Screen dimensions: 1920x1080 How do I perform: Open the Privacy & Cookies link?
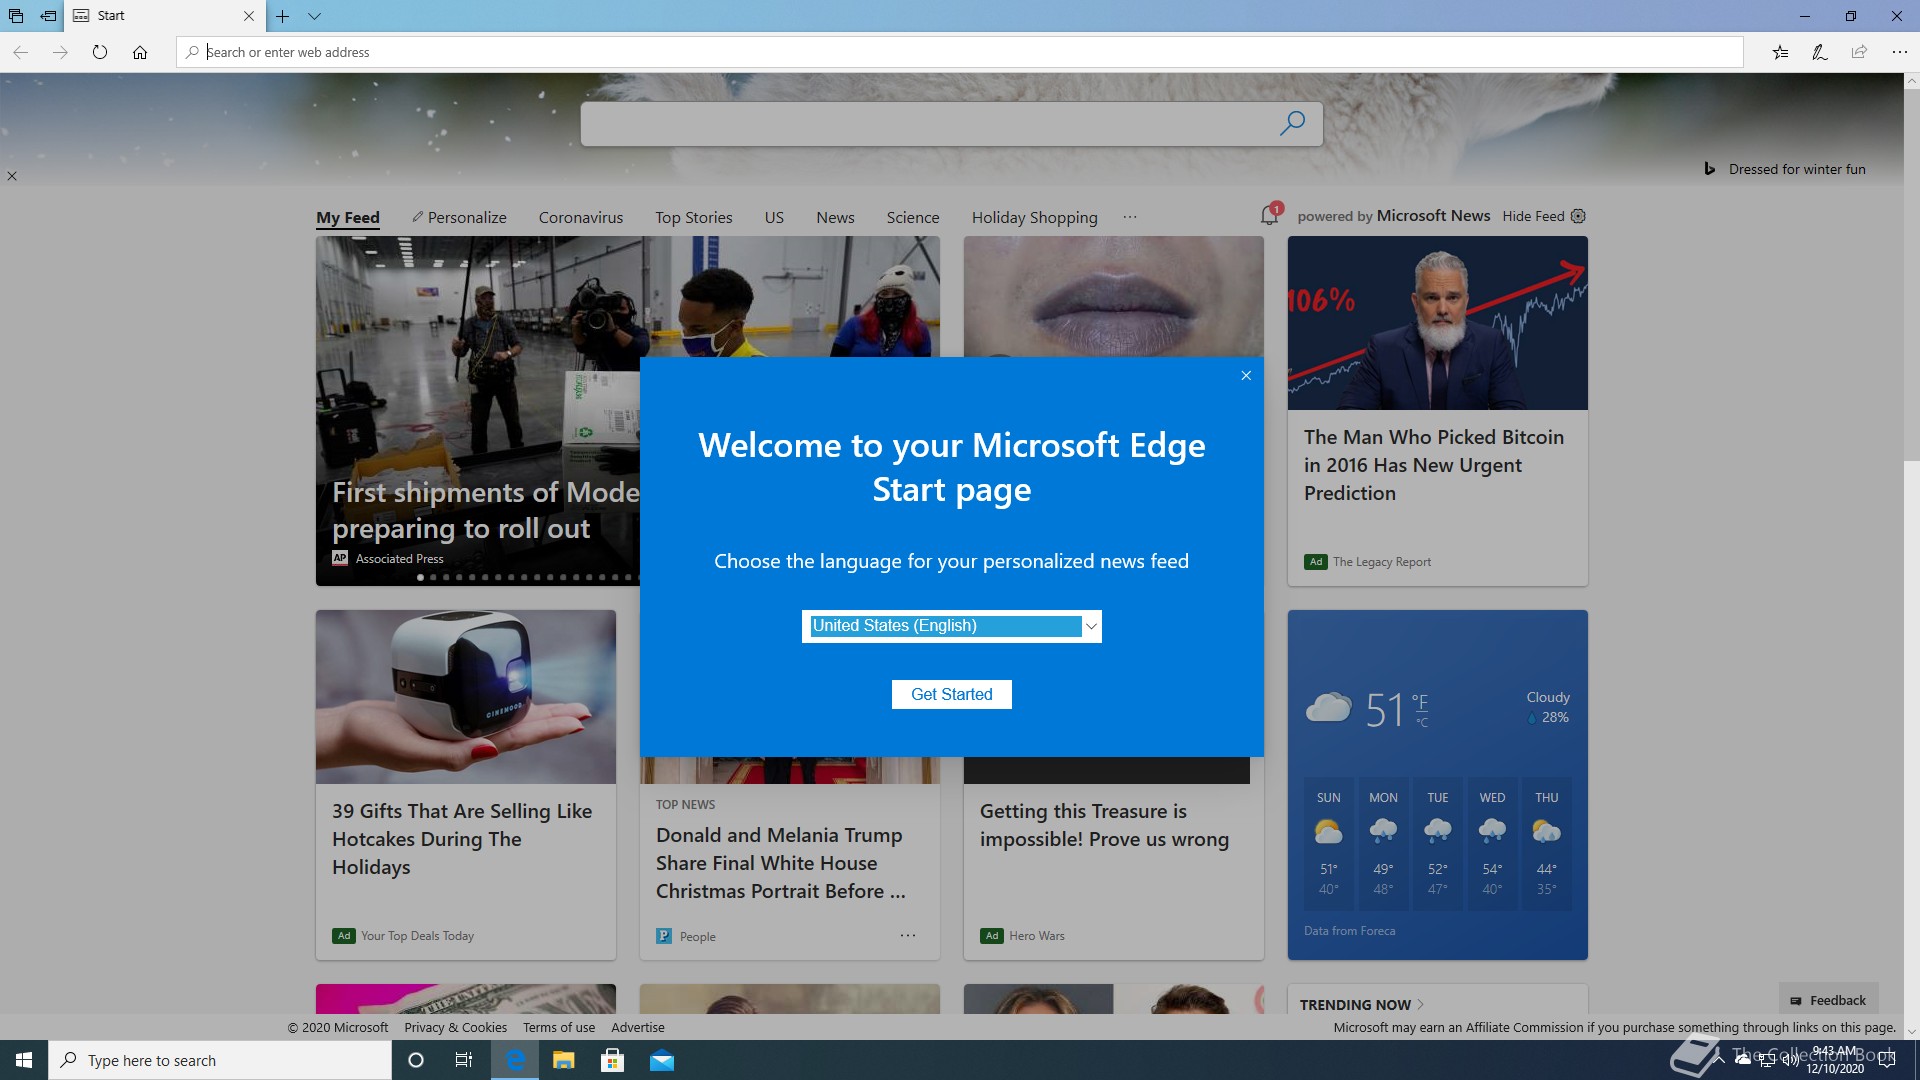[455, 1027]
